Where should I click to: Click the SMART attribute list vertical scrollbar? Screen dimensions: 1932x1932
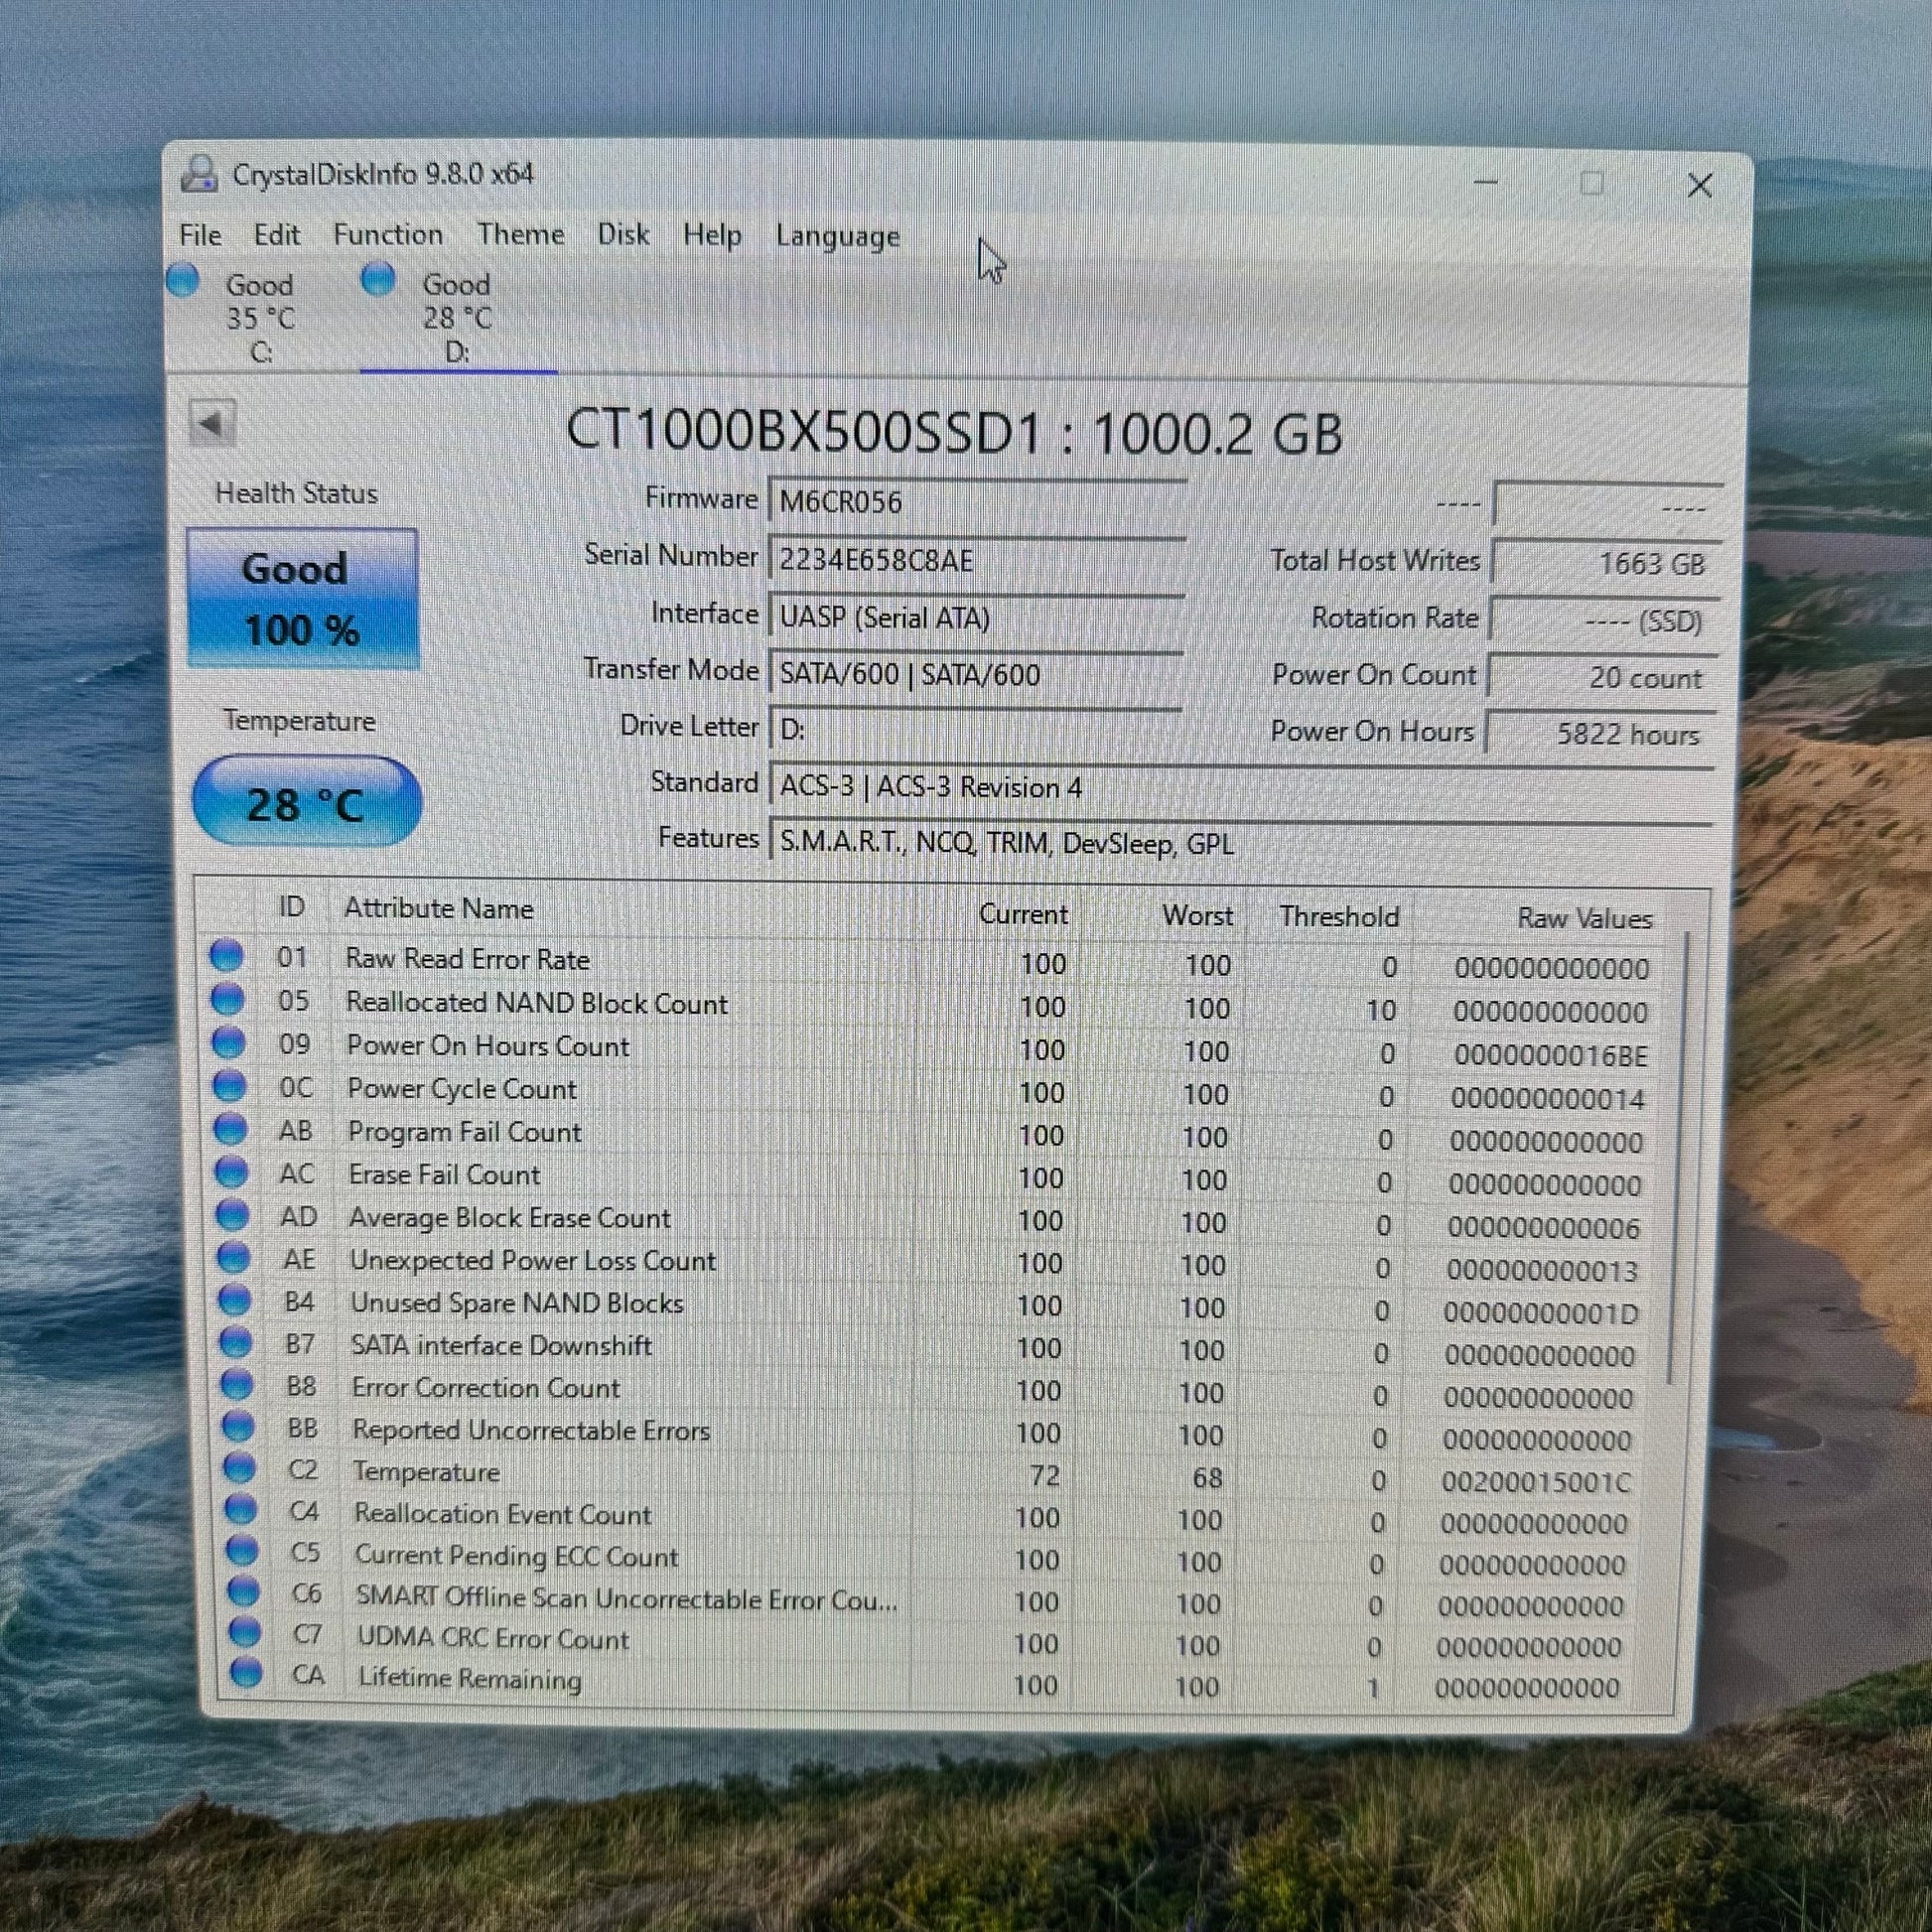[x=1678, y=1160]
